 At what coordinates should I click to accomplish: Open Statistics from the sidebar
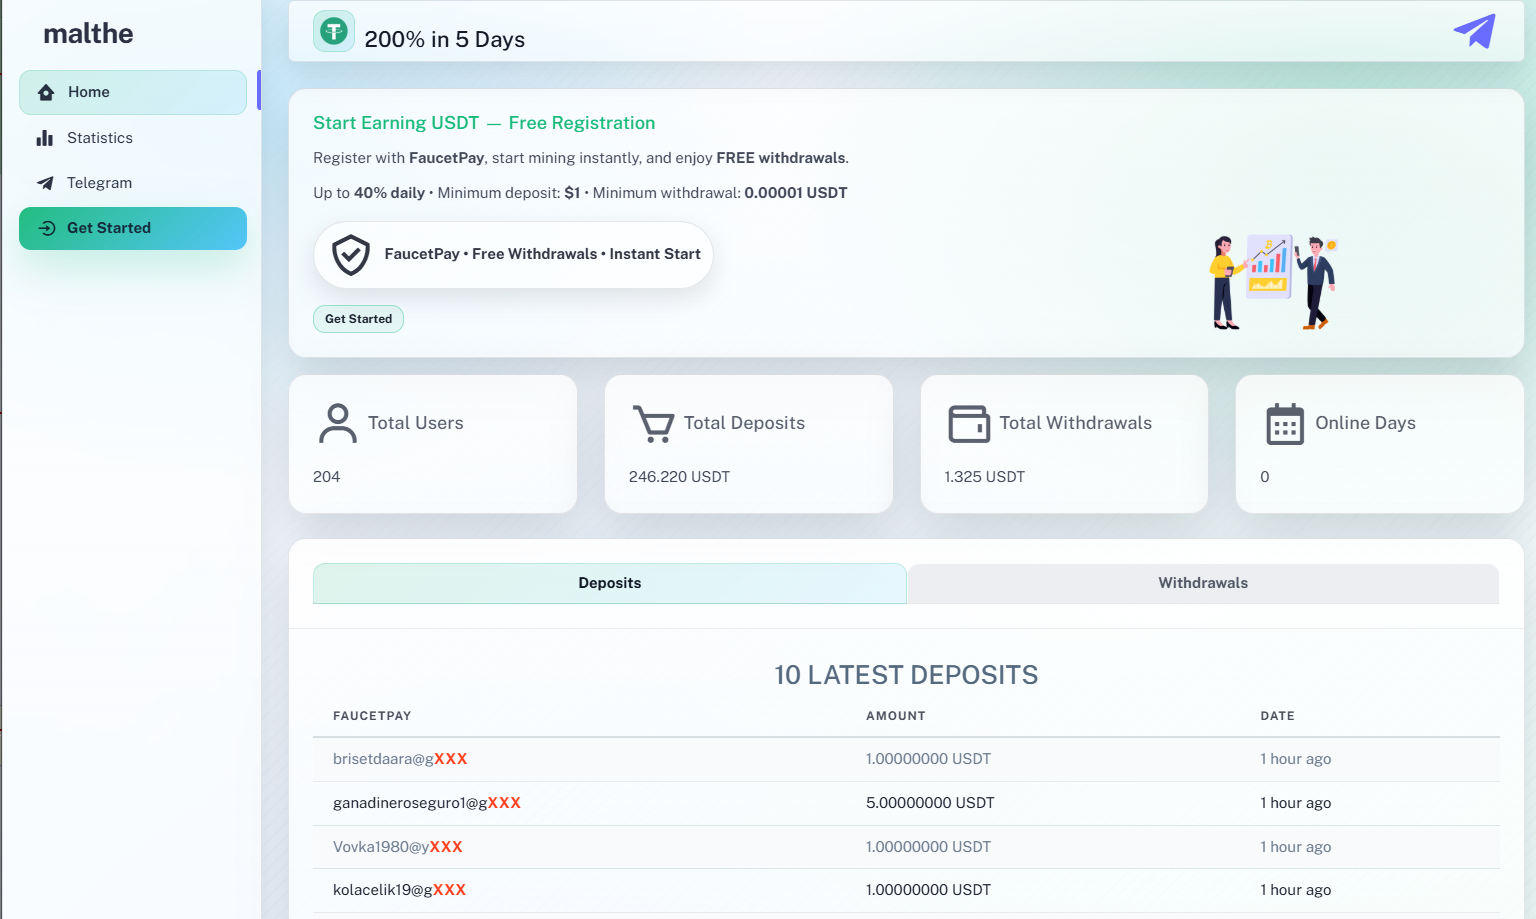coord(100,138)
